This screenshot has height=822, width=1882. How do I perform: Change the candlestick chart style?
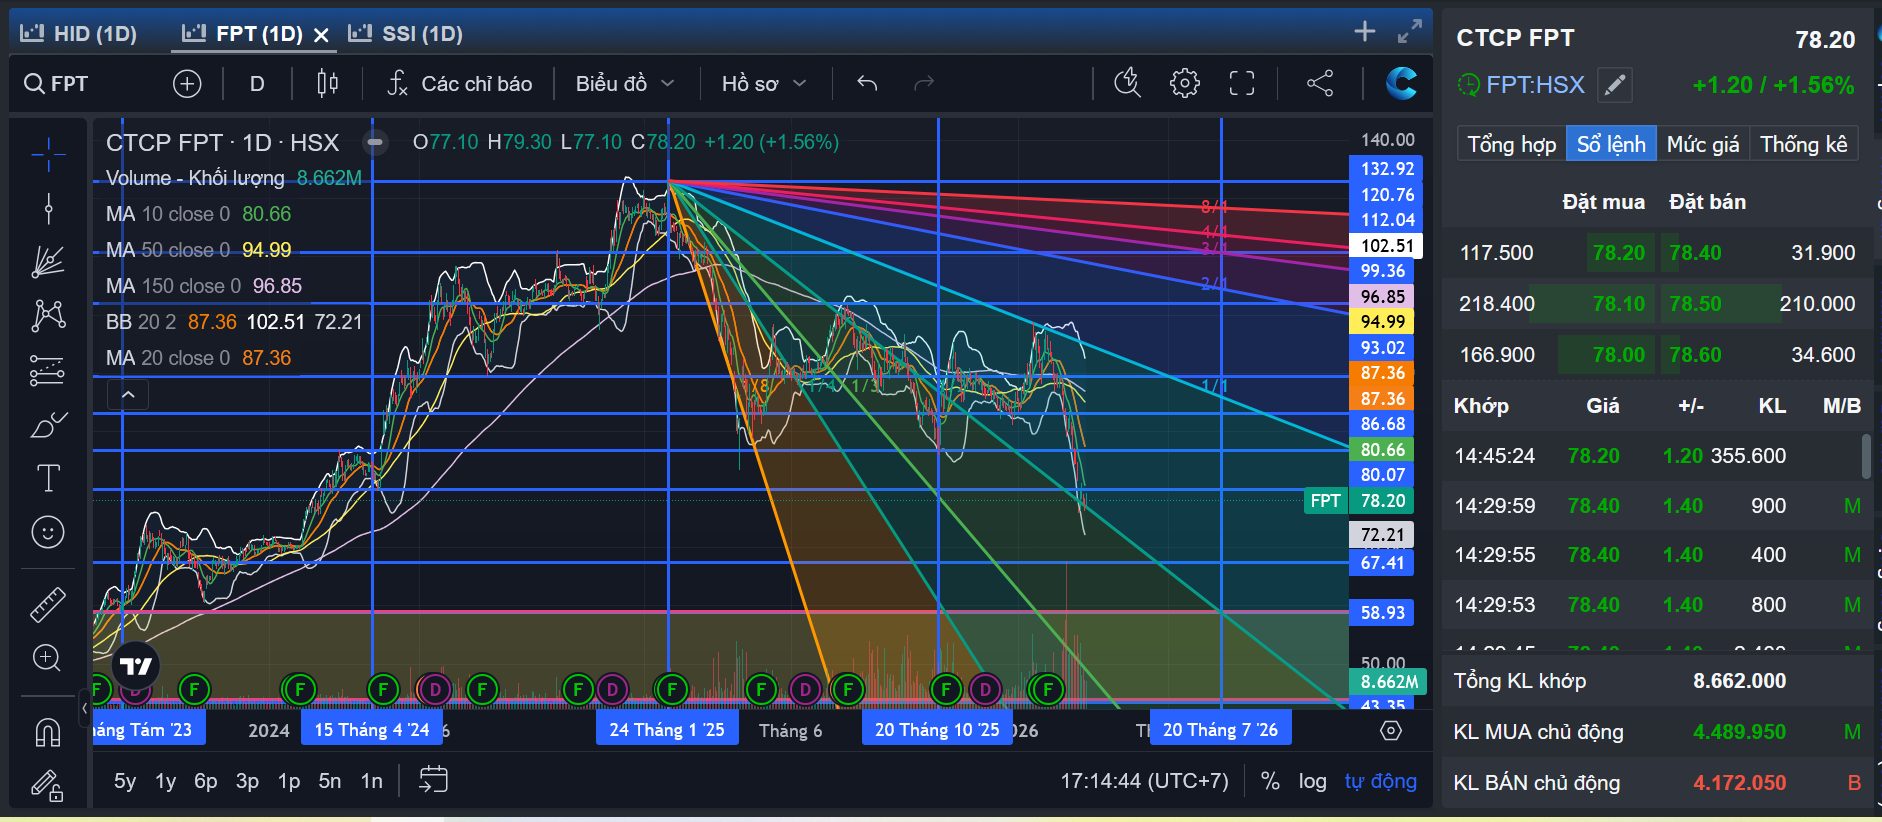(x=327, y=84)
